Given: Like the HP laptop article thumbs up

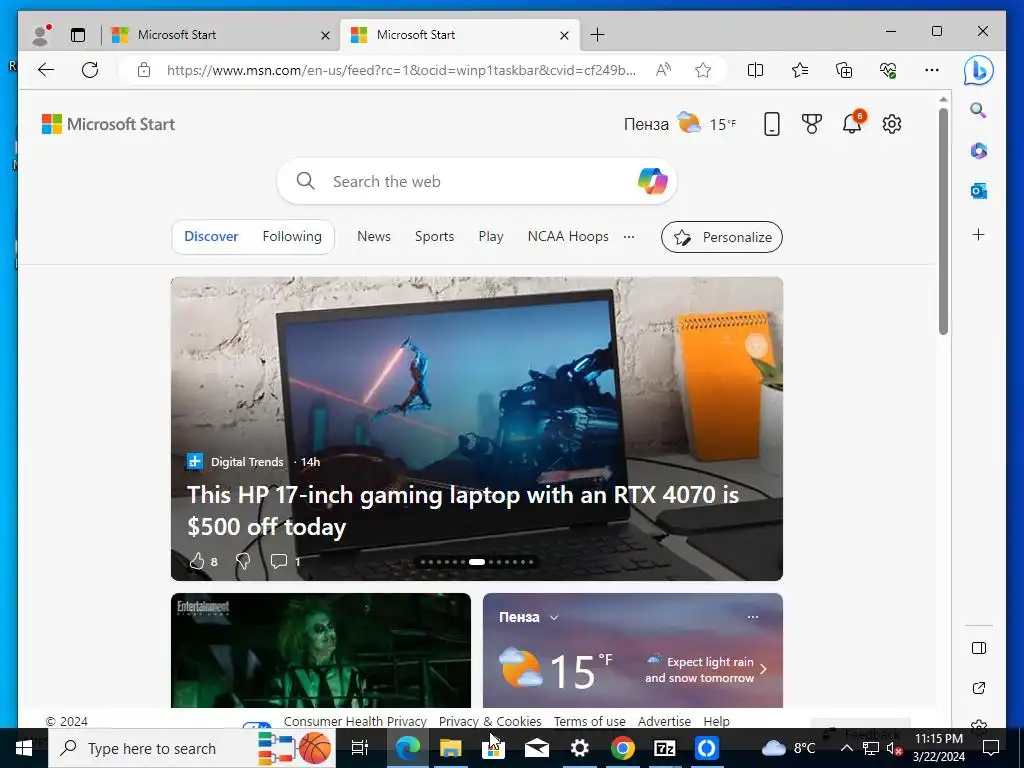Looking at the screenshot, I should click(197, 561).
